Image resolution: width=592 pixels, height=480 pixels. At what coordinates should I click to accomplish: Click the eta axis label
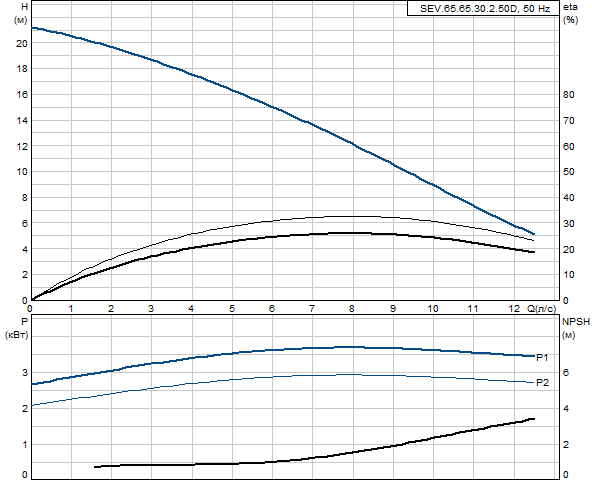pyautogui.click(x=570, y=7)
